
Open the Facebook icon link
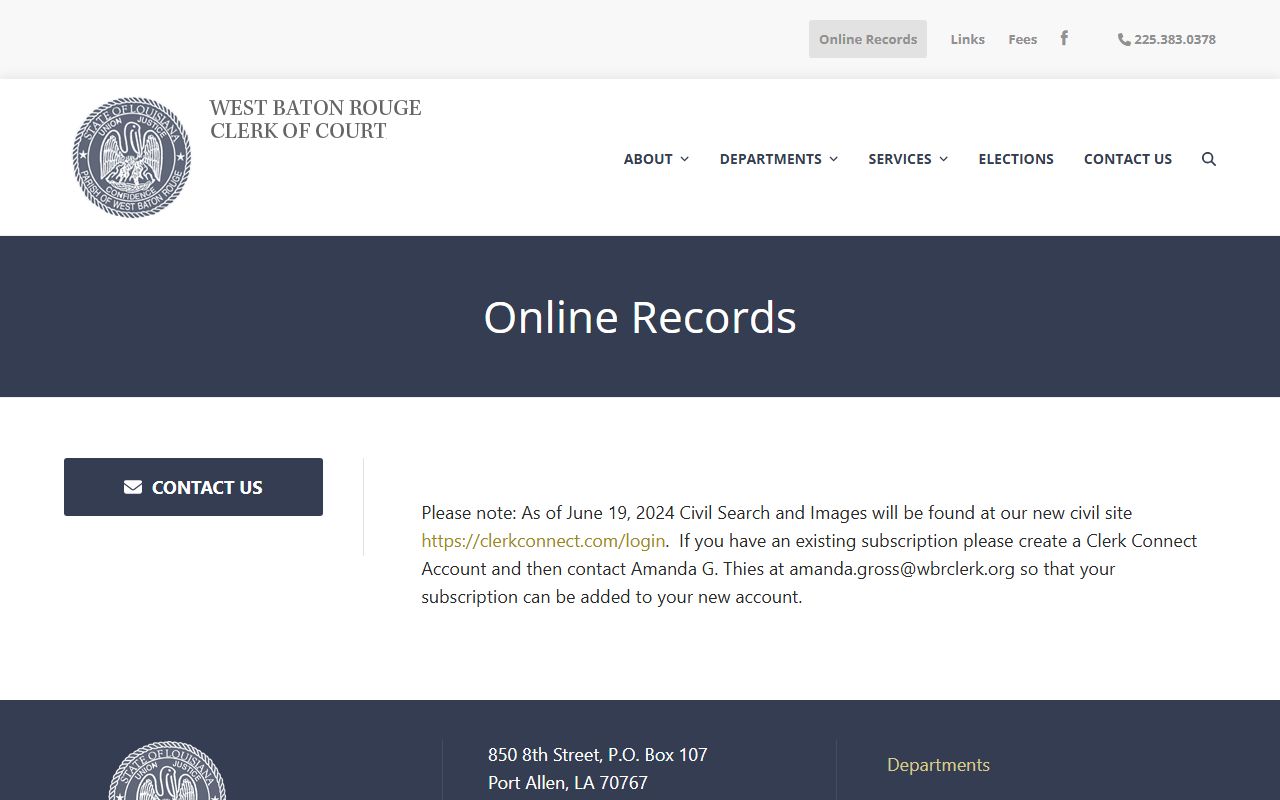pos(1064,38)
